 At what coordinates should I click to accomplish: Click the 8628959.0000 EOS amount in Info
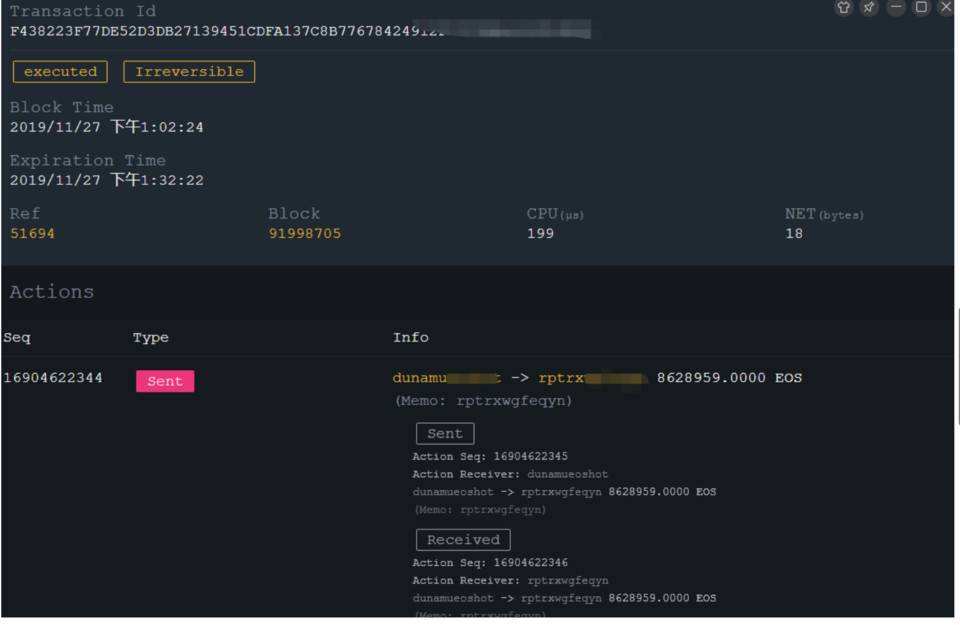[x=729, y=378]
